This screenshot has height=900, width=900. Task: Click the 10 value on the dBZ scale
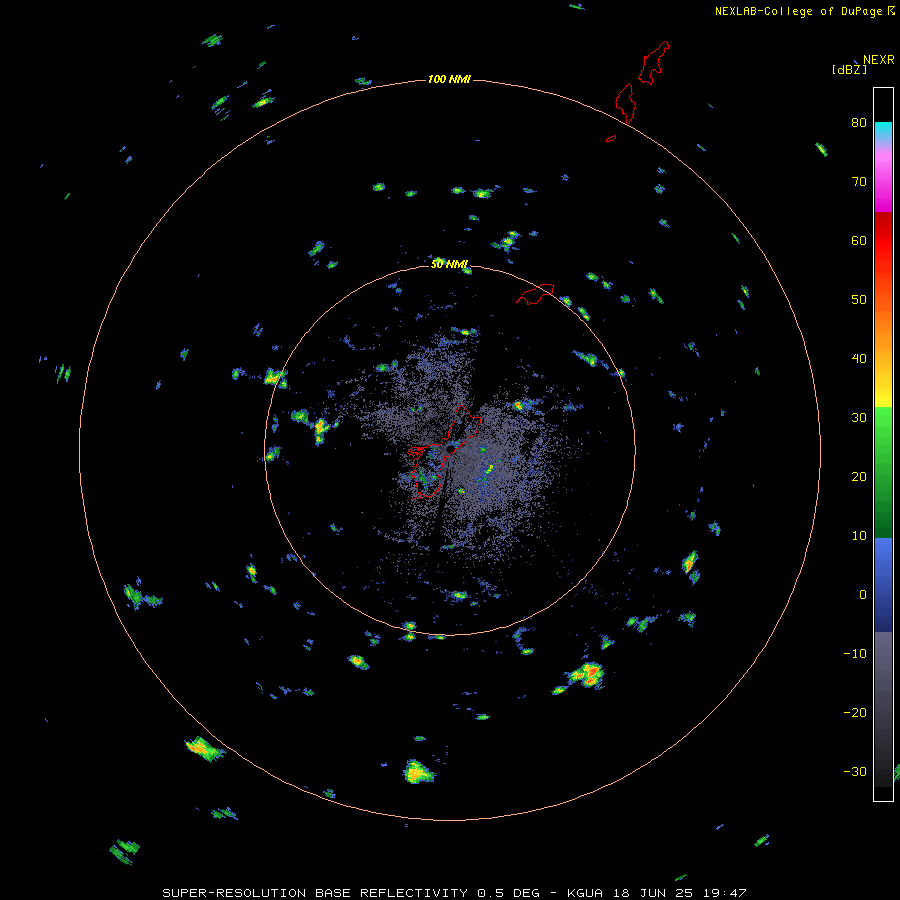859,536
